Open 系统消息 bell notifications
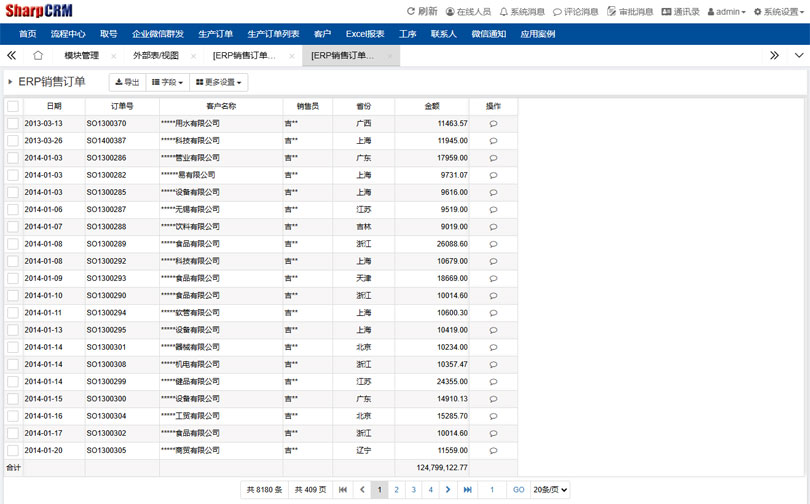This screenshot has width=810, height=504. click(x=522, y=11)
